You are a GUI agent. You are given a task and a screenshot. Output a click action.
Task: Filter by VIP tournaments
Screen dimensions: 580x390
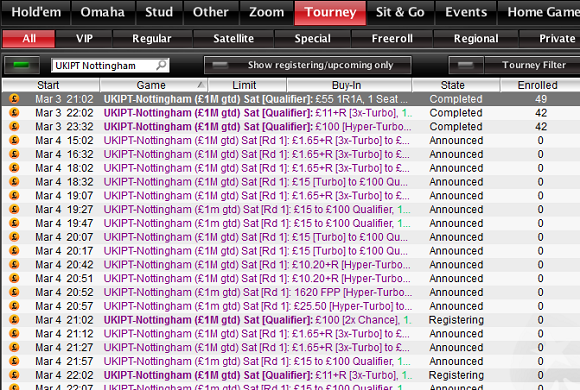tap(84, 38)
